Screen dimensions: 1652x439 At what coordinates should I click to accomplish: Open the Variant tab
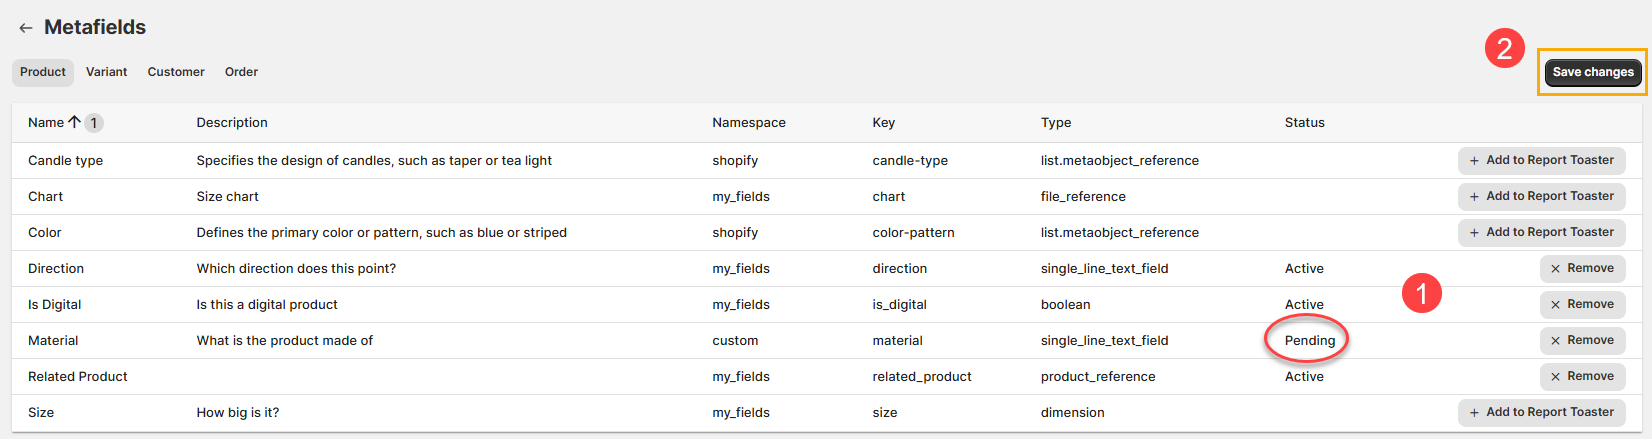[x=106, y=72]
